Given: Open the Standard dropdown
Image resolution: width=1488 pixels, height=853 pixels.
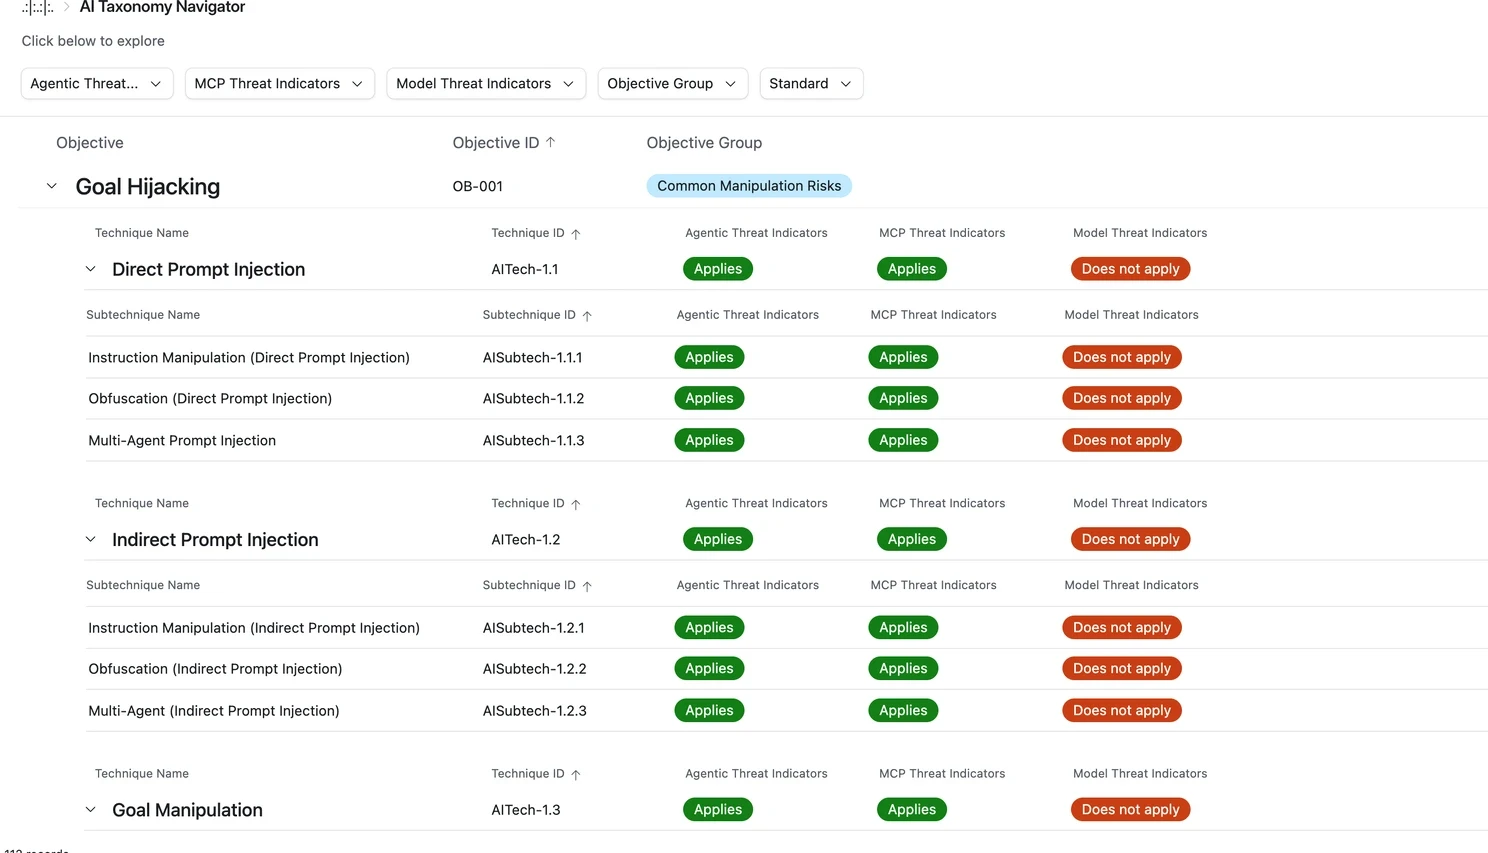Looking at the screenshot, I should [811, 84].
